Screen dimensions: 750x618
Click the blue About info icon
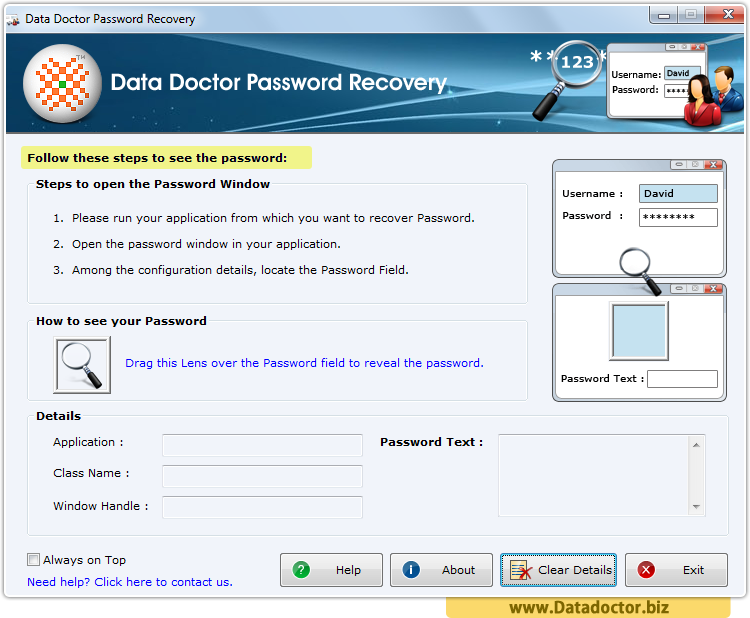411,570
